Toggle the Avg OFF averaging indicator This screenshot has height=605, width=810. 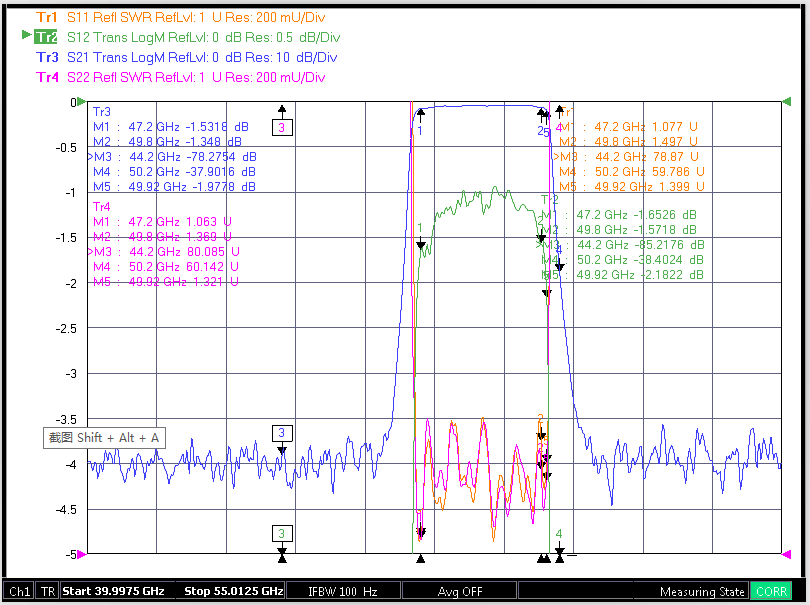pos(460,592)
